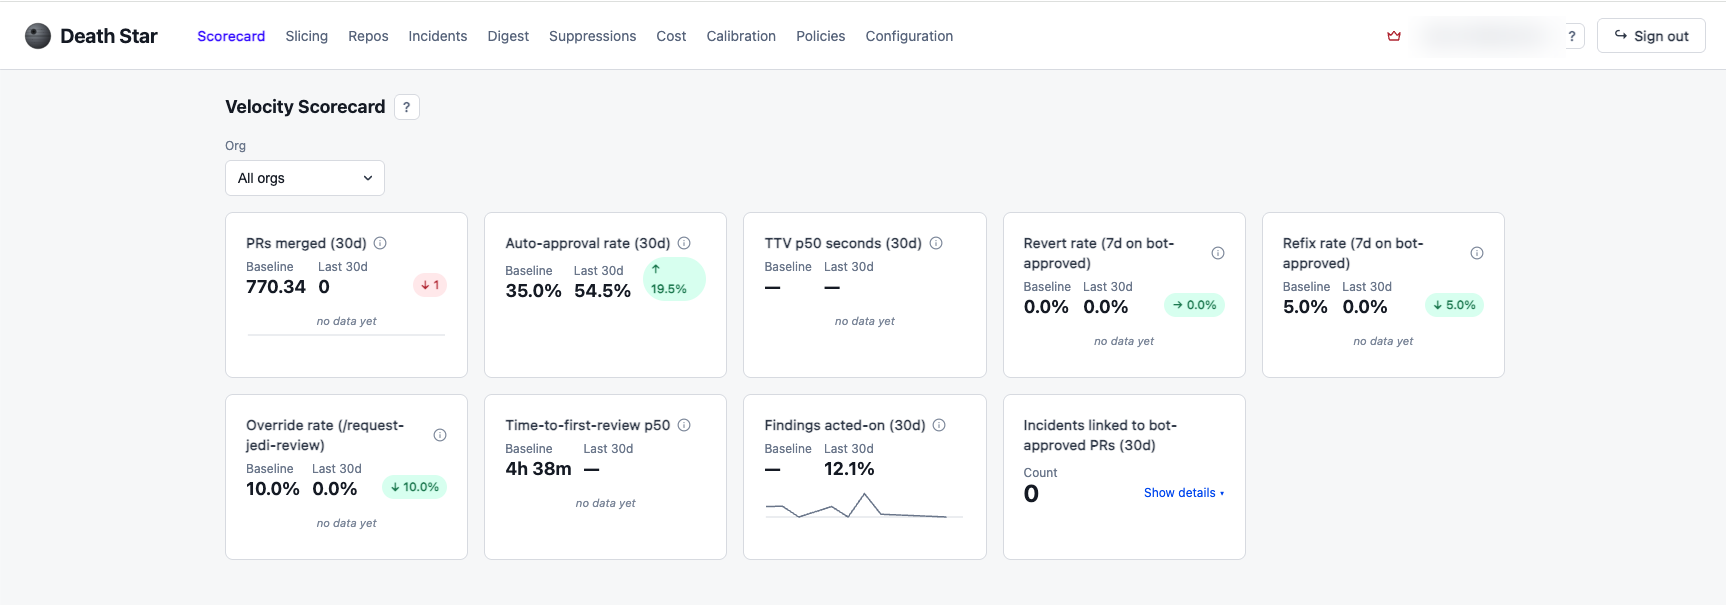Viewport: 1726px width, 605px height.
Task: Click PRs merged (30d) card title
Action: [x=306, y=243]
